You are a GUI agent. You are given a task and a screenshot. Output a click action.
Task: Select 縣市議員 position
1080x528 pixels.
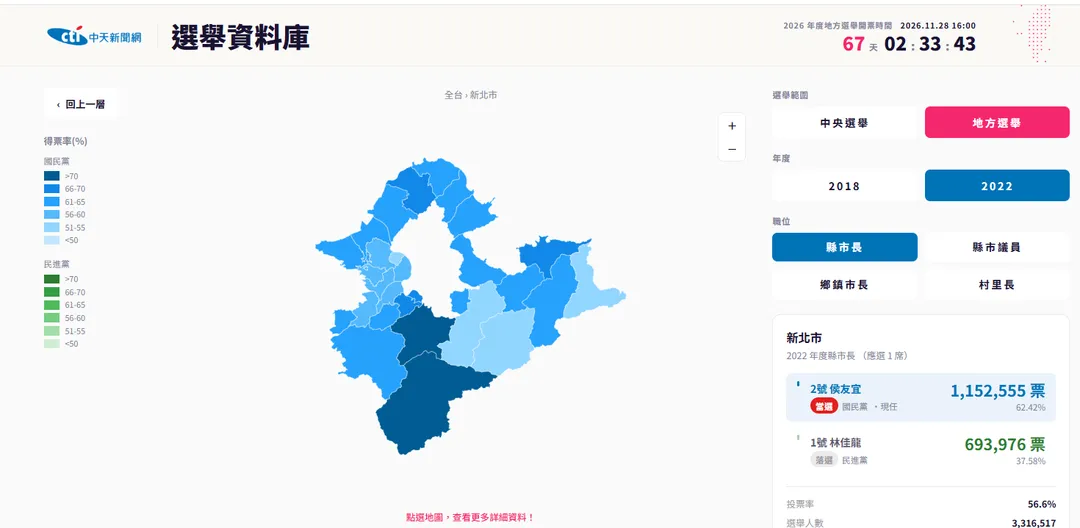pyautogui.click(x=997, y=247)
